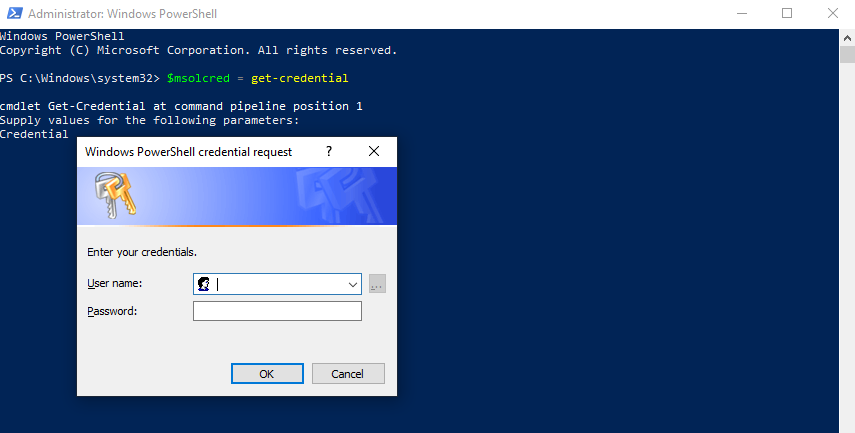Focus the Password input field
Viewport: 855px width, 433px height.
pyautogui.click(x=277, y=311)
